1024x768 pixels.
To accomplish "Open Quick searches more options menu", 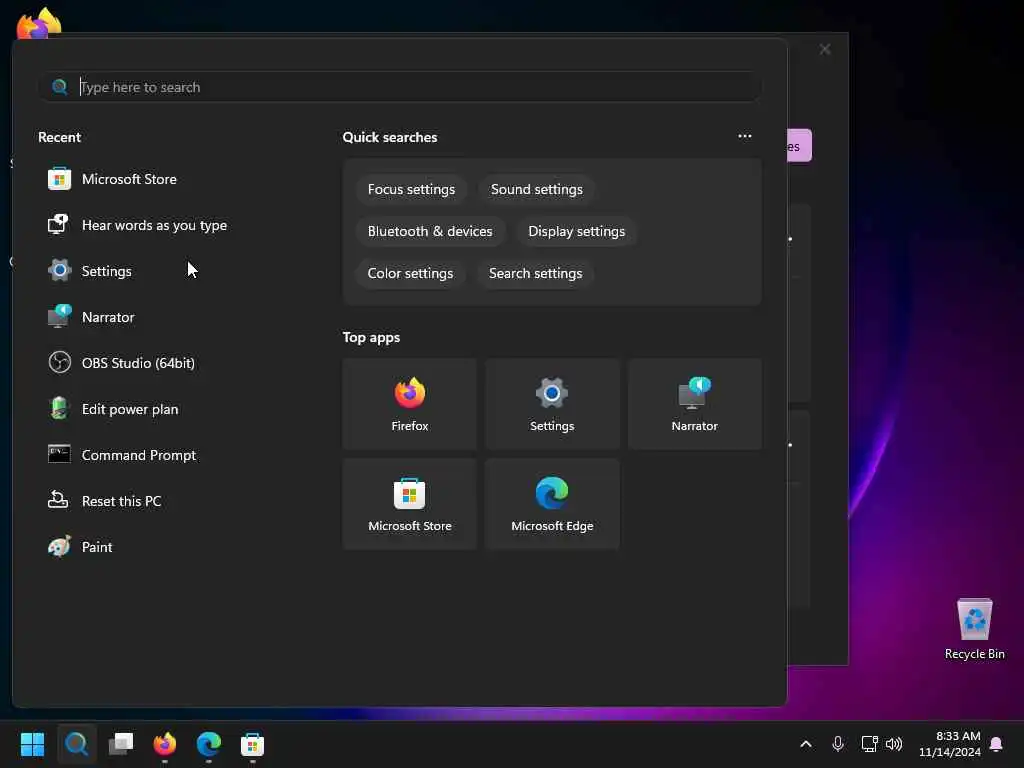I will pyautogui.click(x=744, y=136).
